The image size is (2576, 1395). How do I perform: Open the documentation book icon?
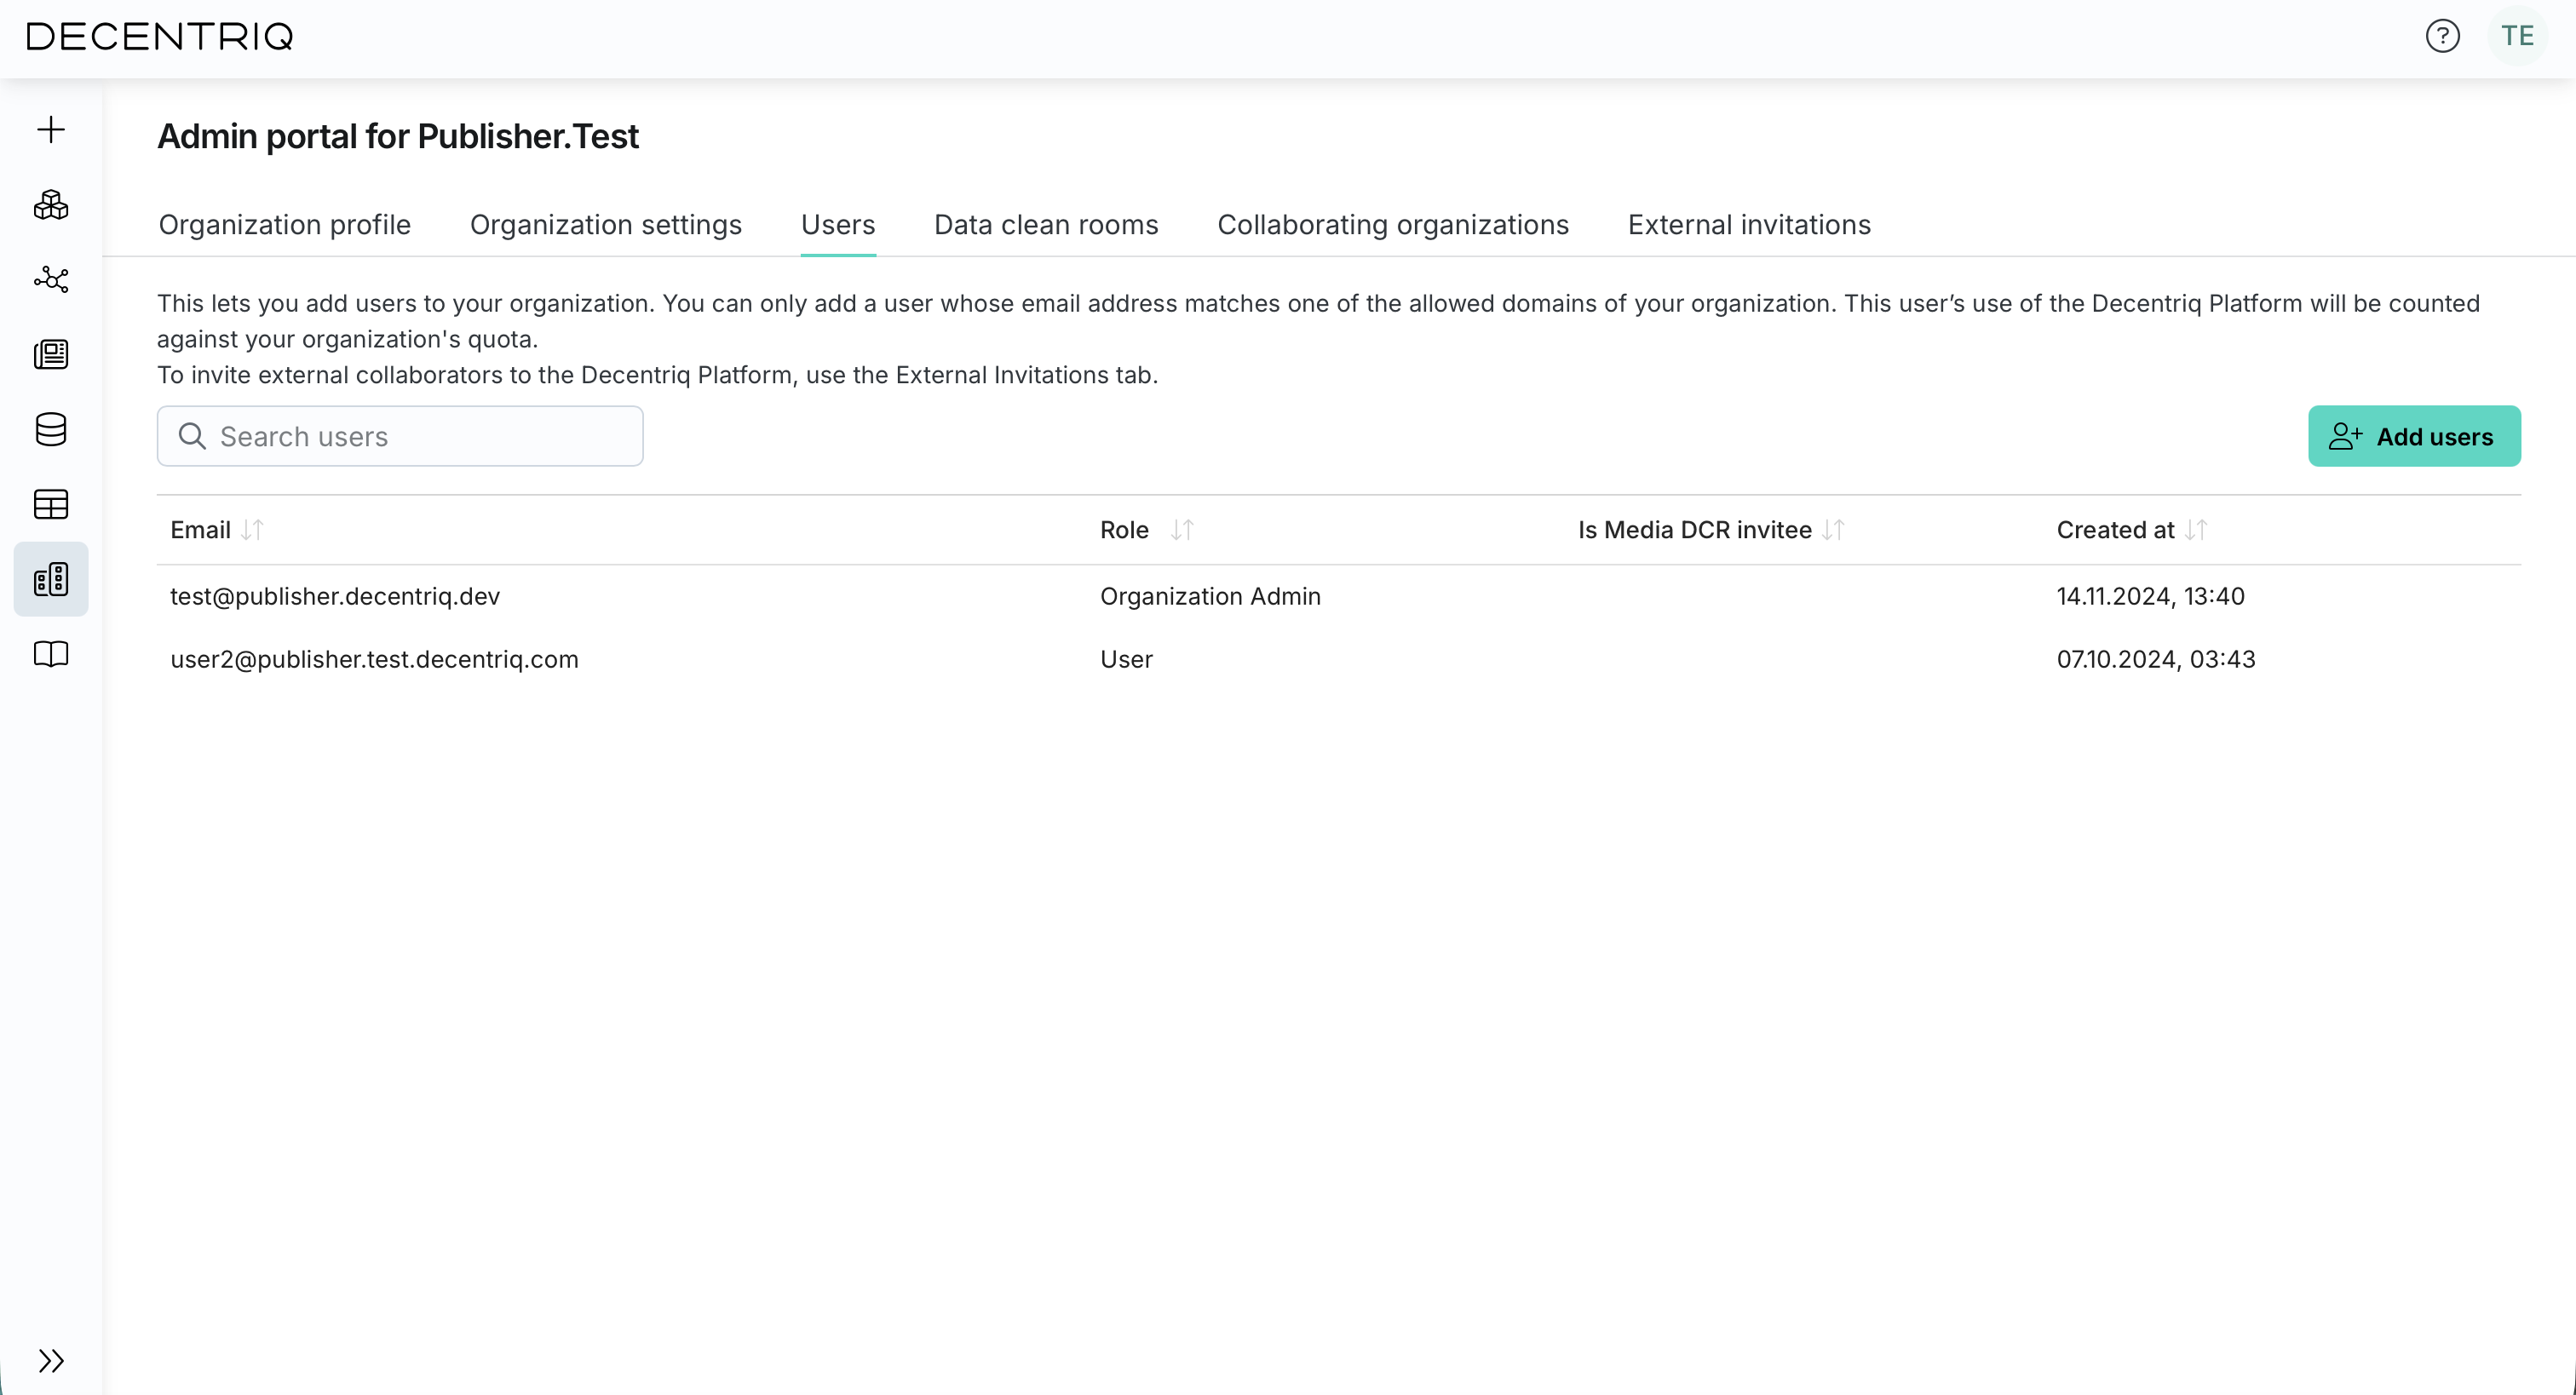click(51, 654)
